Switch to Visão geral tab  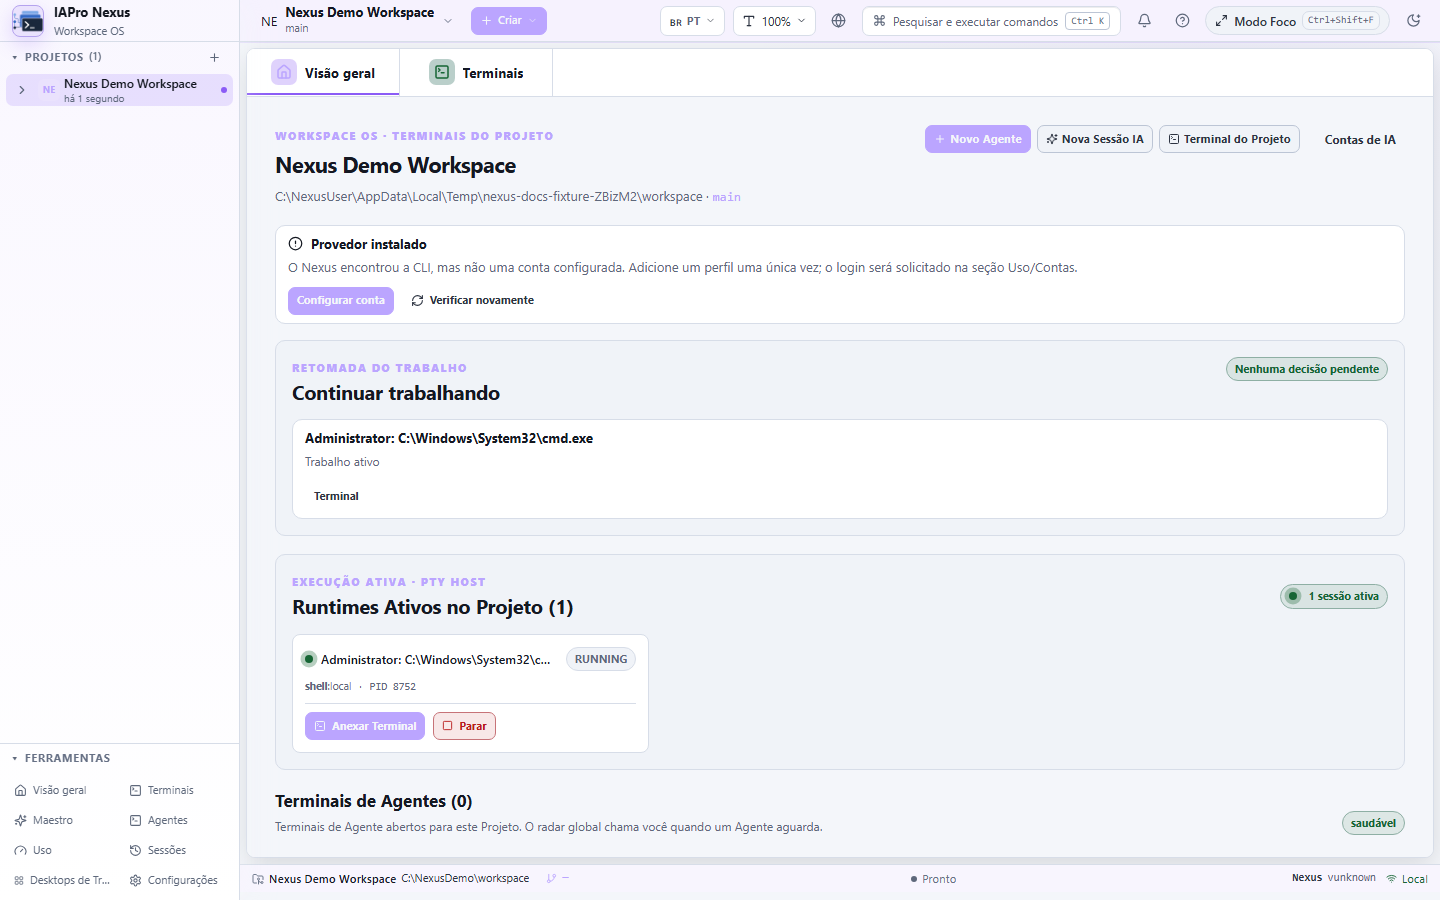pyautogui.click(x=323, y=73)
